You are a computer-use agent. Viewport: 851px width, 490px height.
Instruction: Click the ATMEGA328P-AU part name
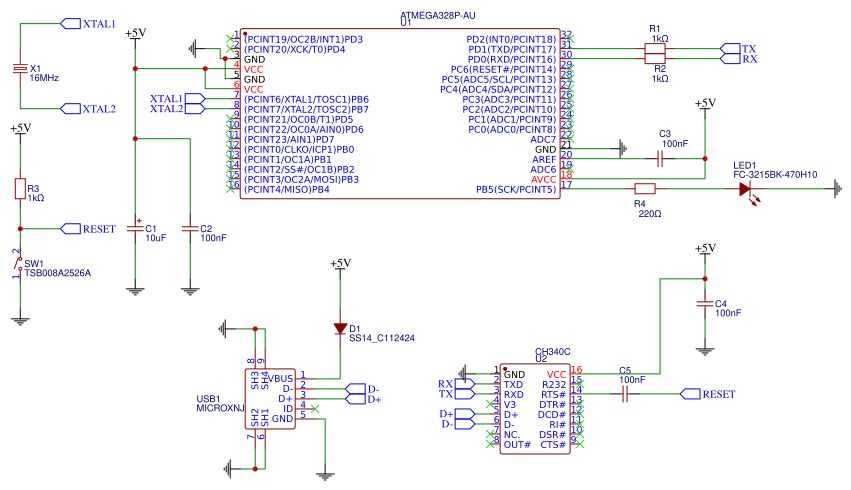438,16
